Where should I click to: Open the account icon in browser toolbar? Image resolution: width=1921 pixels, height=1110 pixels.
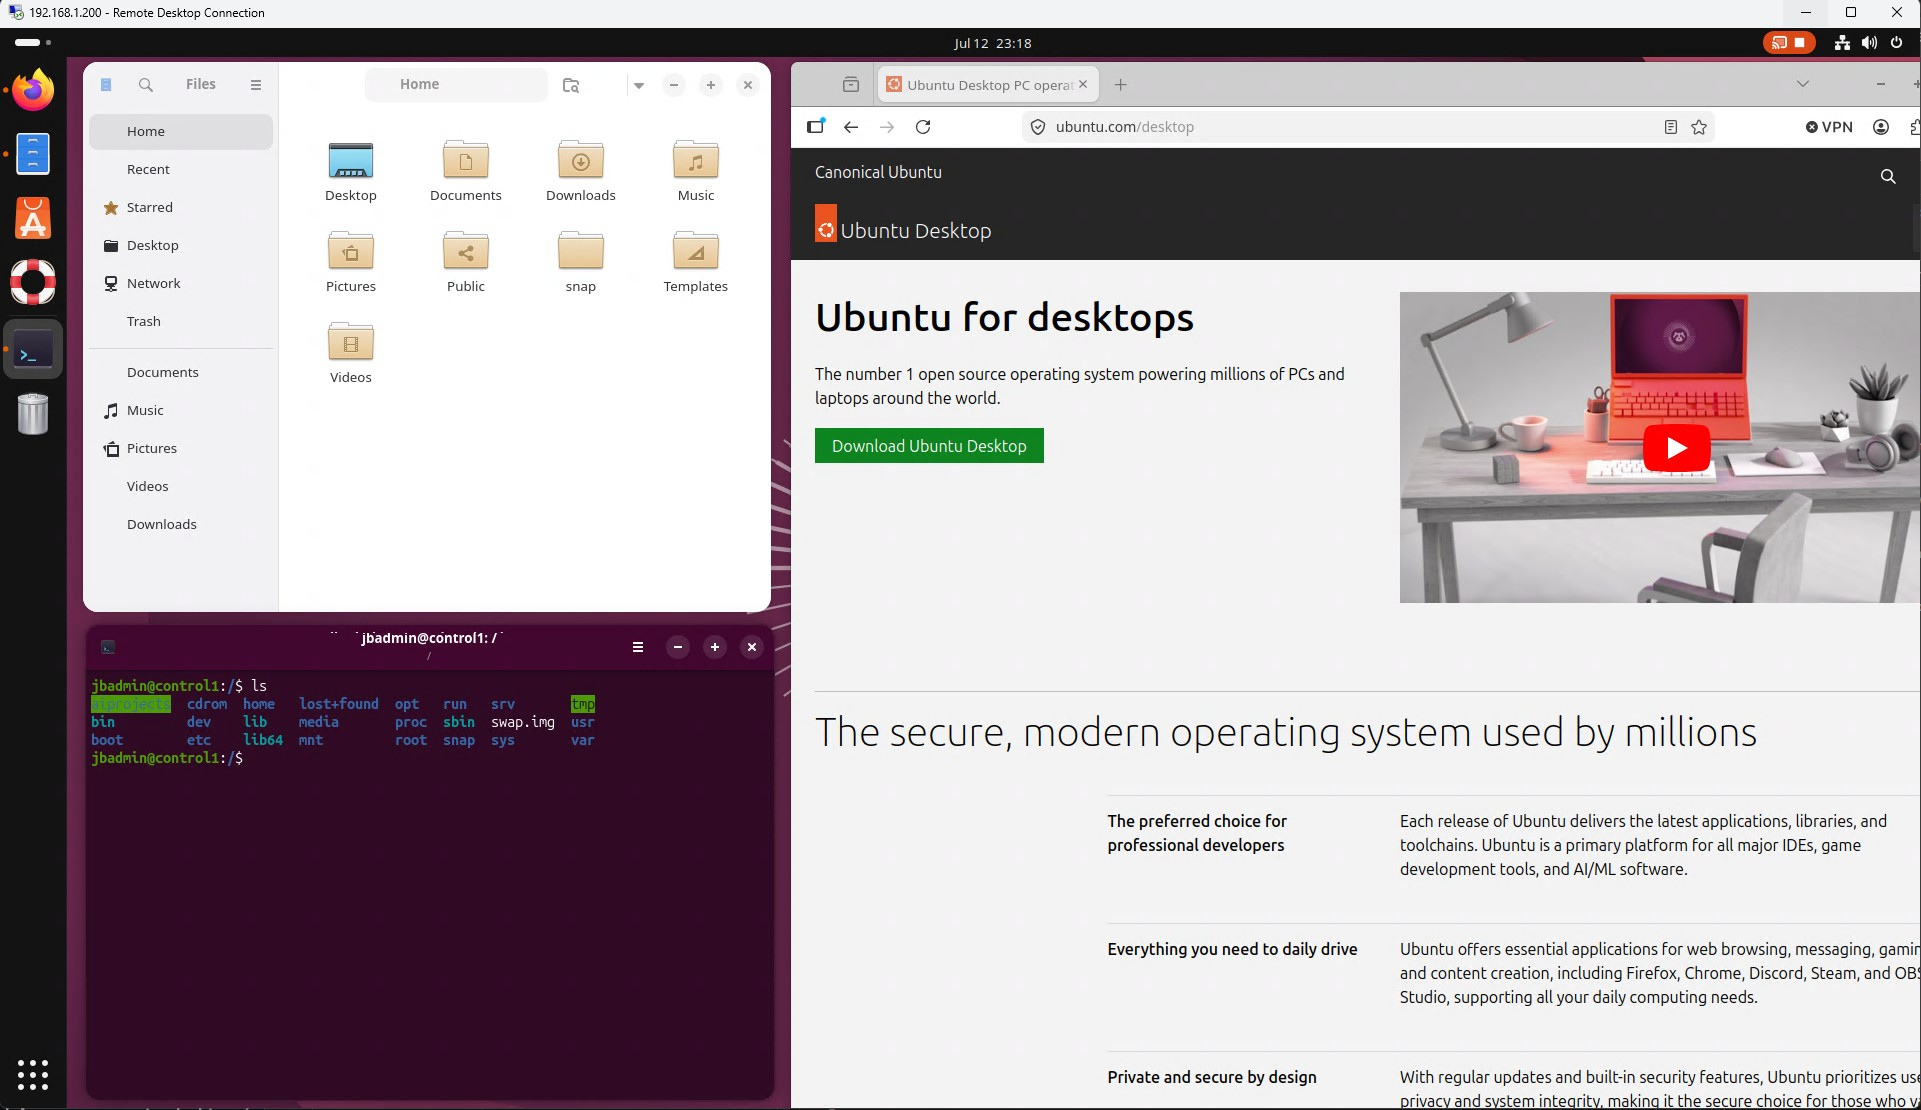[x=1881, y=127]
